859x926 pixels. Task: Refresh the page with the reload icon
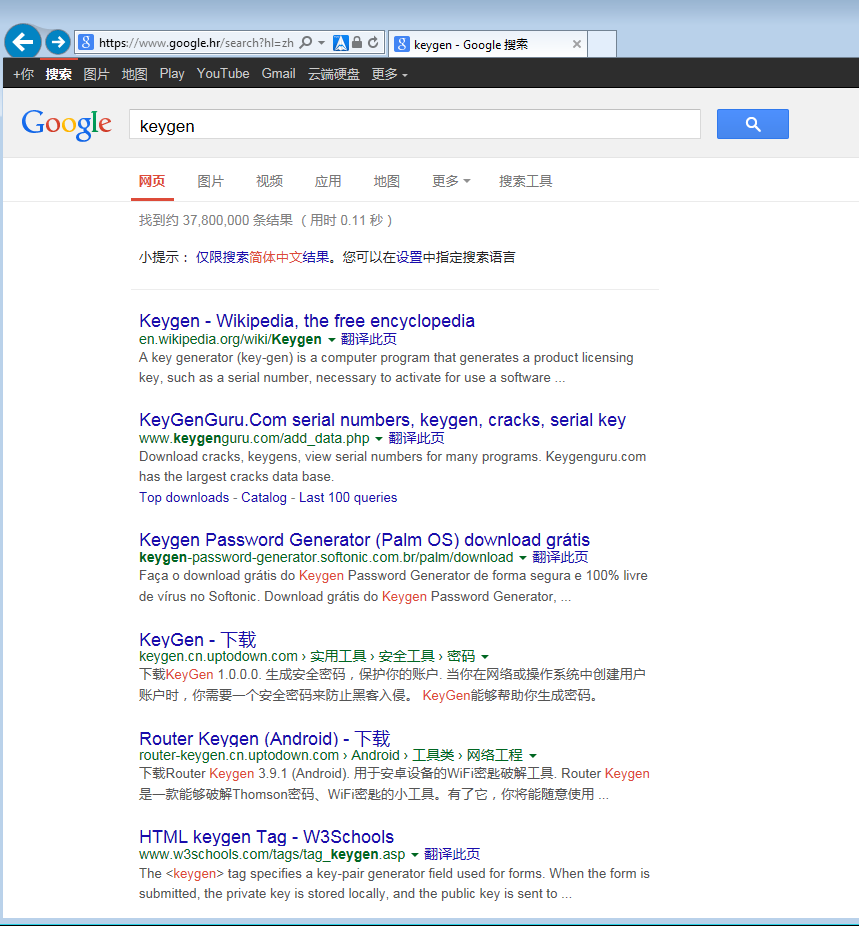[x=373, y=43]
